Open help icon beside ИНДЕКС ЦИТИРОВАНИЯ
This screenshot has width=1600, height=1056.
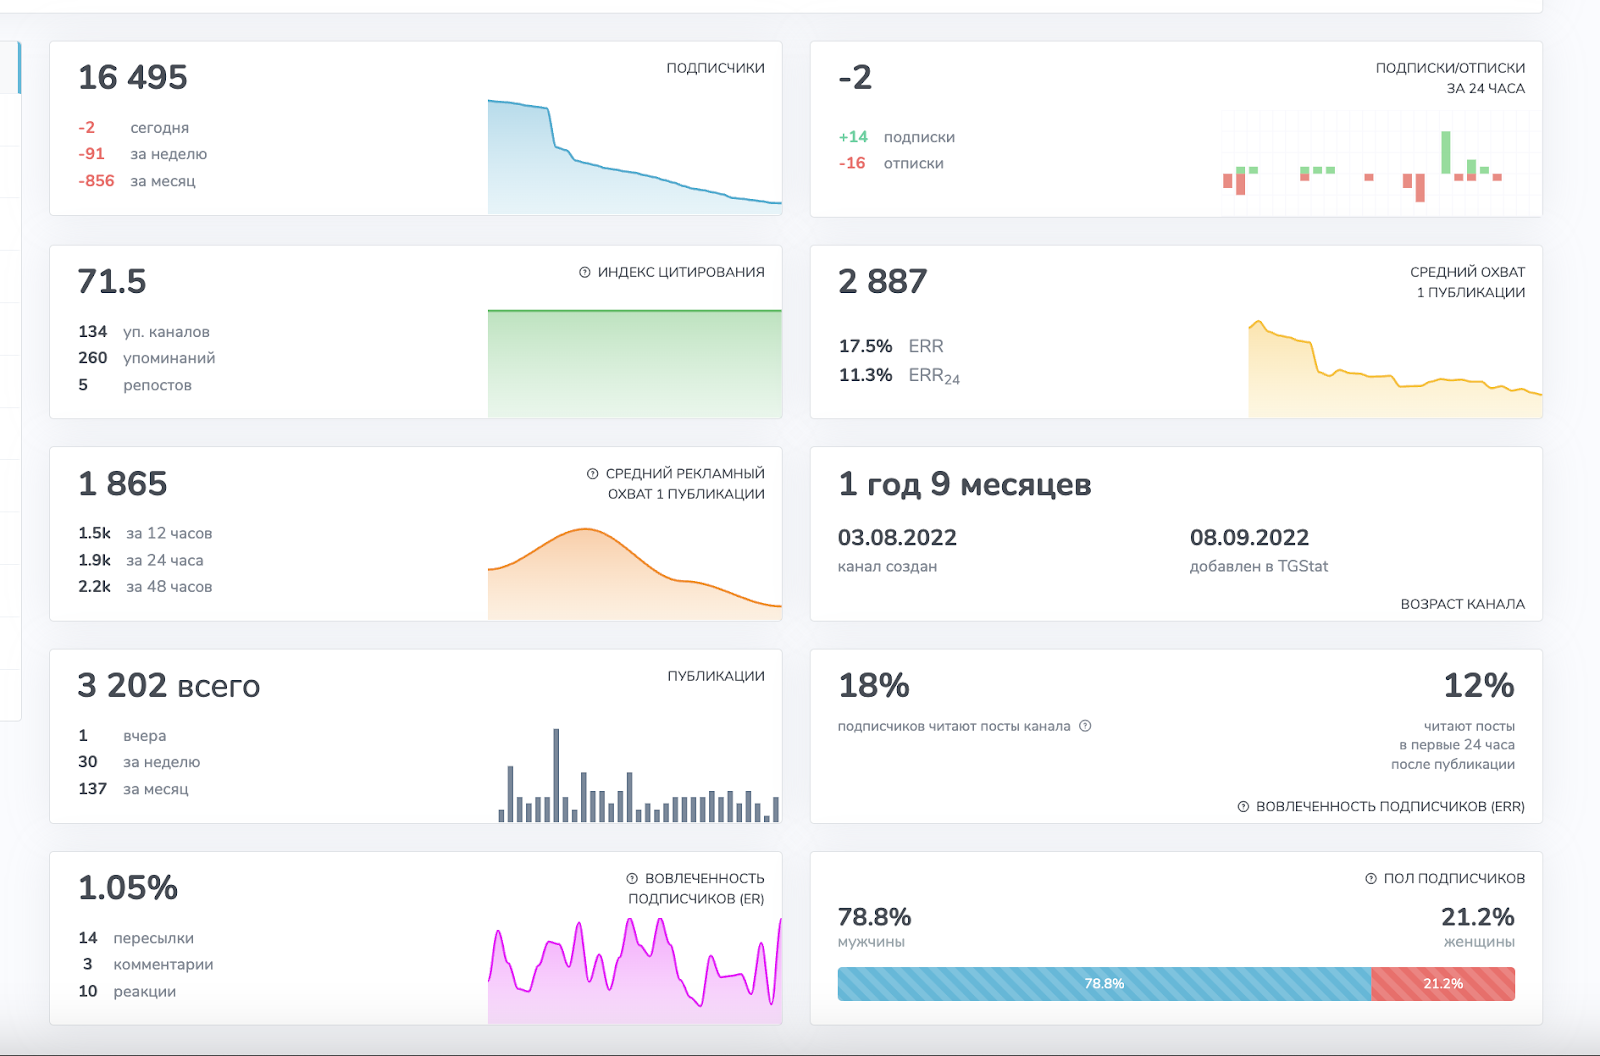point(585,272)
